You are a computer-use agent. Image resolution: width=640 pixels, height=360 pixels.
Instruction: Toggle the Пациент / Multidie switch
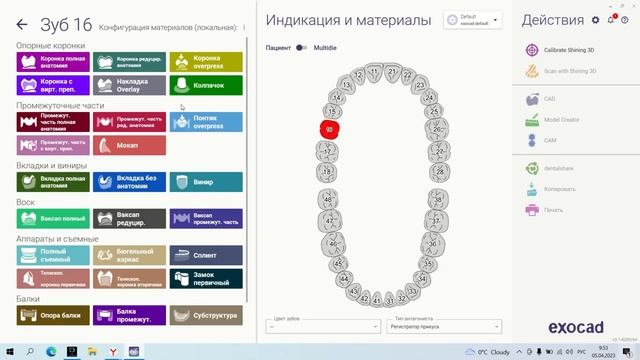pos(302,48)
